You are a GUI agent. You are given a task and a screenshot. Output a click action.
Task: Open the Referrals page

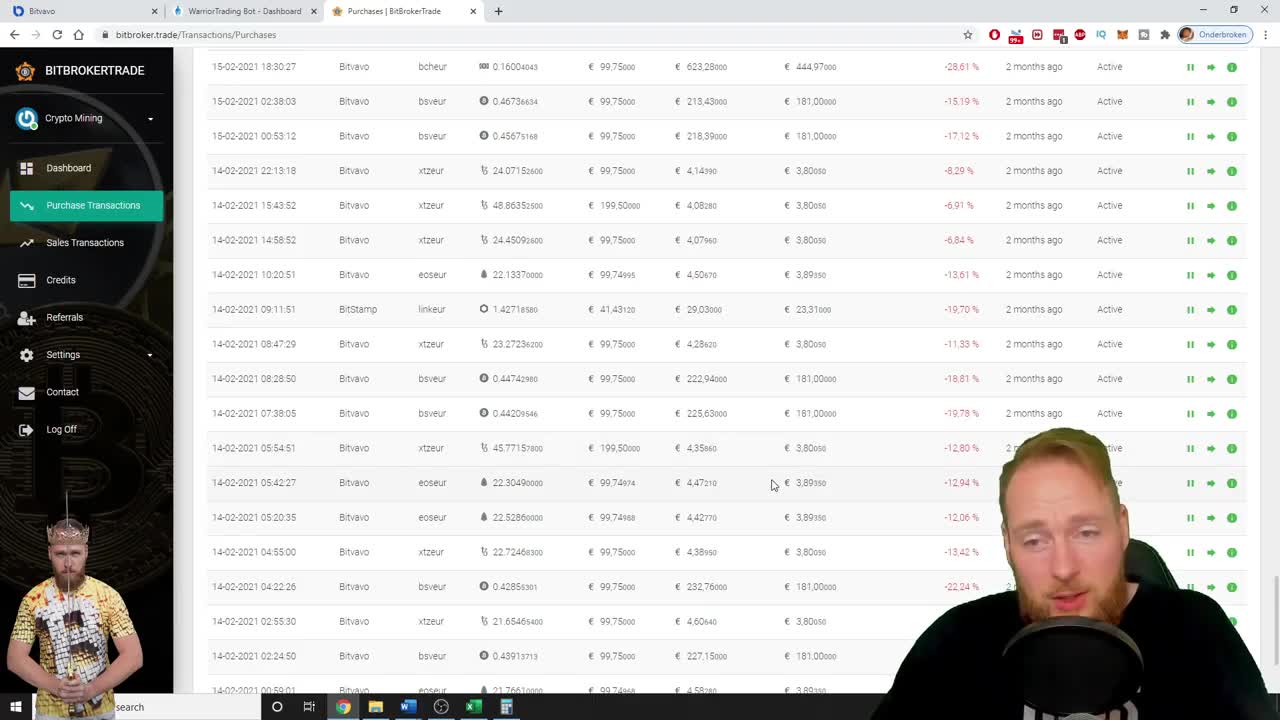(x=64, y=317)
